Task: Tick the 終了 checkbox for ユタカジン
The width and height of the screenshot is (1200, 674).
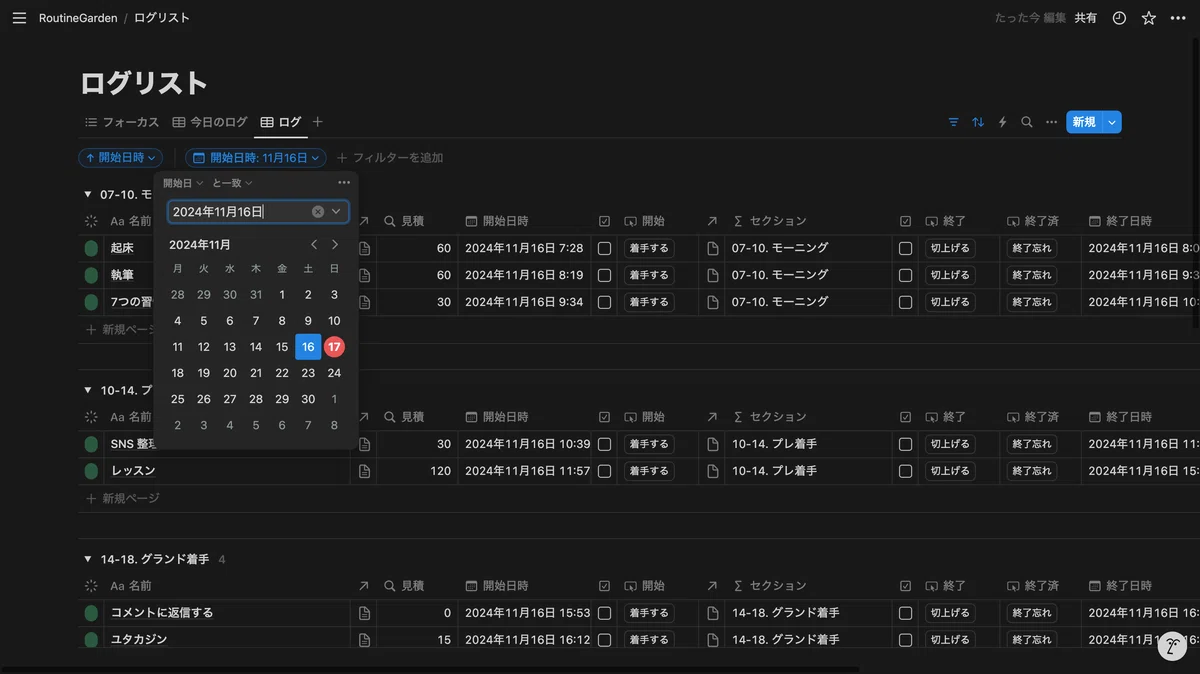Action: pos(905,640)
